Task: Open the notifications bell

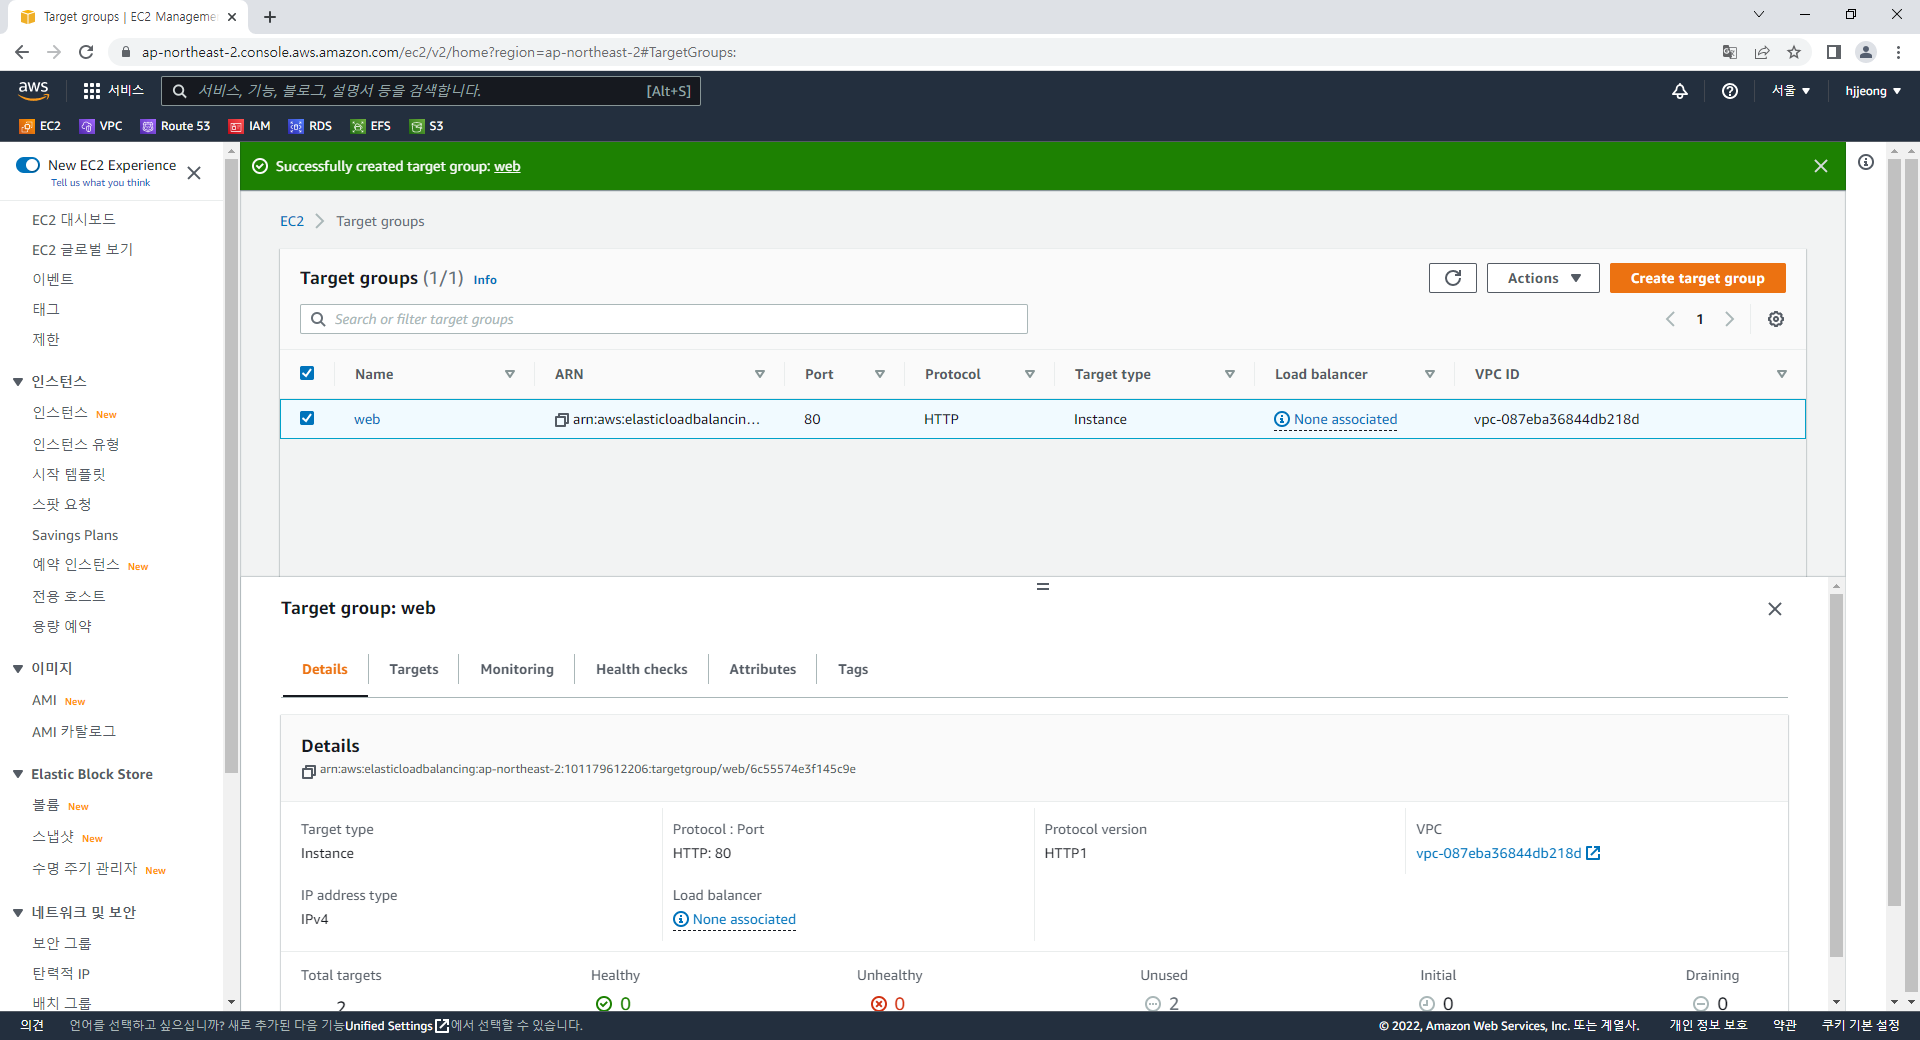Action: point(1680,91)
